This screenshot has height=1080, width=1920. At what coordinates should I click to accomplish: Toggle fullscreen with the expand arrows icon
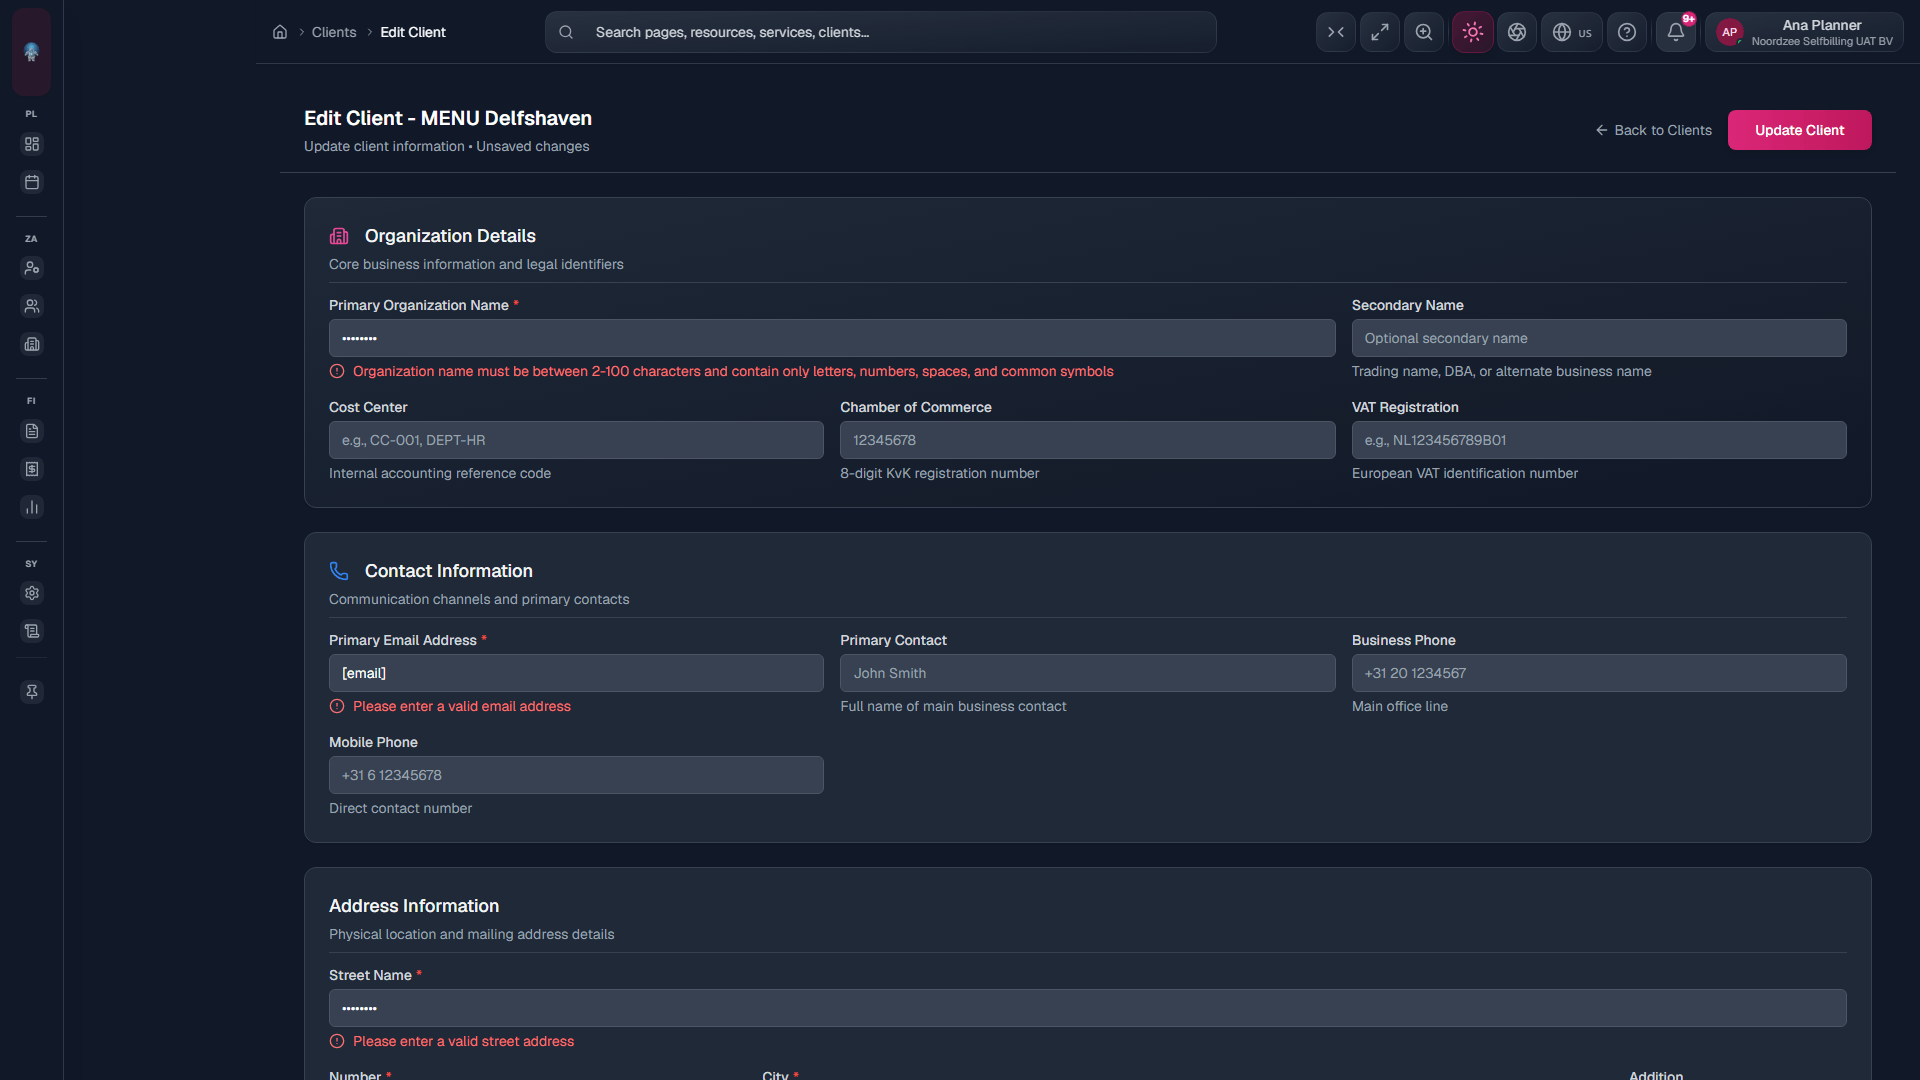click(1380, 32)
